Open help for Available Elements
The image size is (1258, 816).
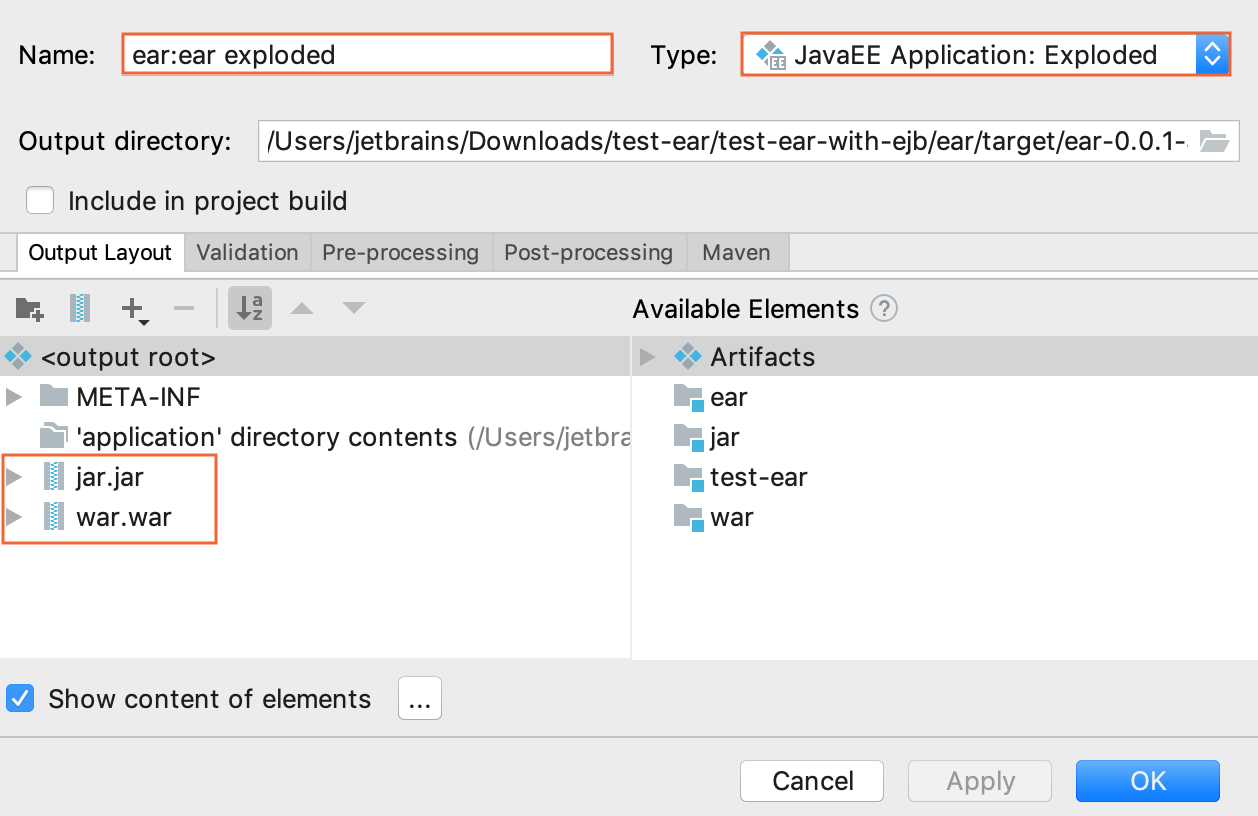pos(884,309)
